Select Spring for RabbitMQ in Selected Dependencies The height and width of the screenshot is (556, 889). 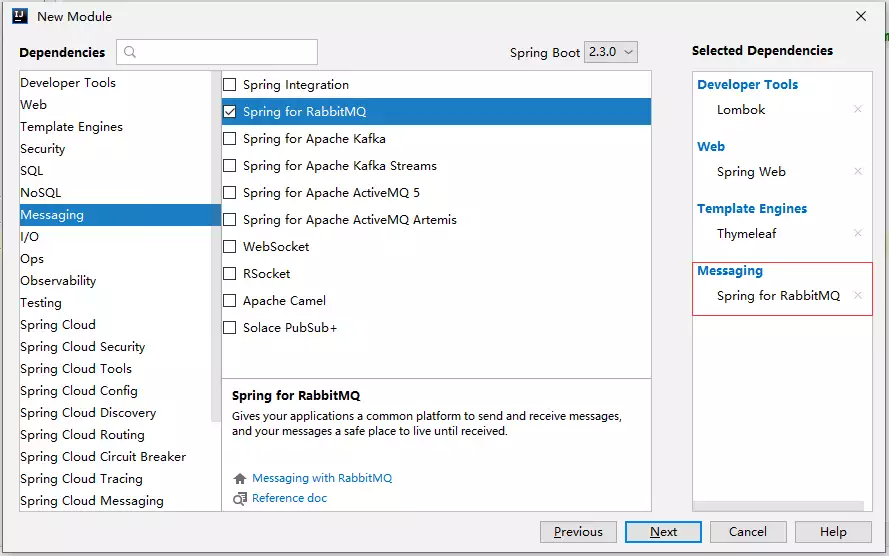(778, 296)
